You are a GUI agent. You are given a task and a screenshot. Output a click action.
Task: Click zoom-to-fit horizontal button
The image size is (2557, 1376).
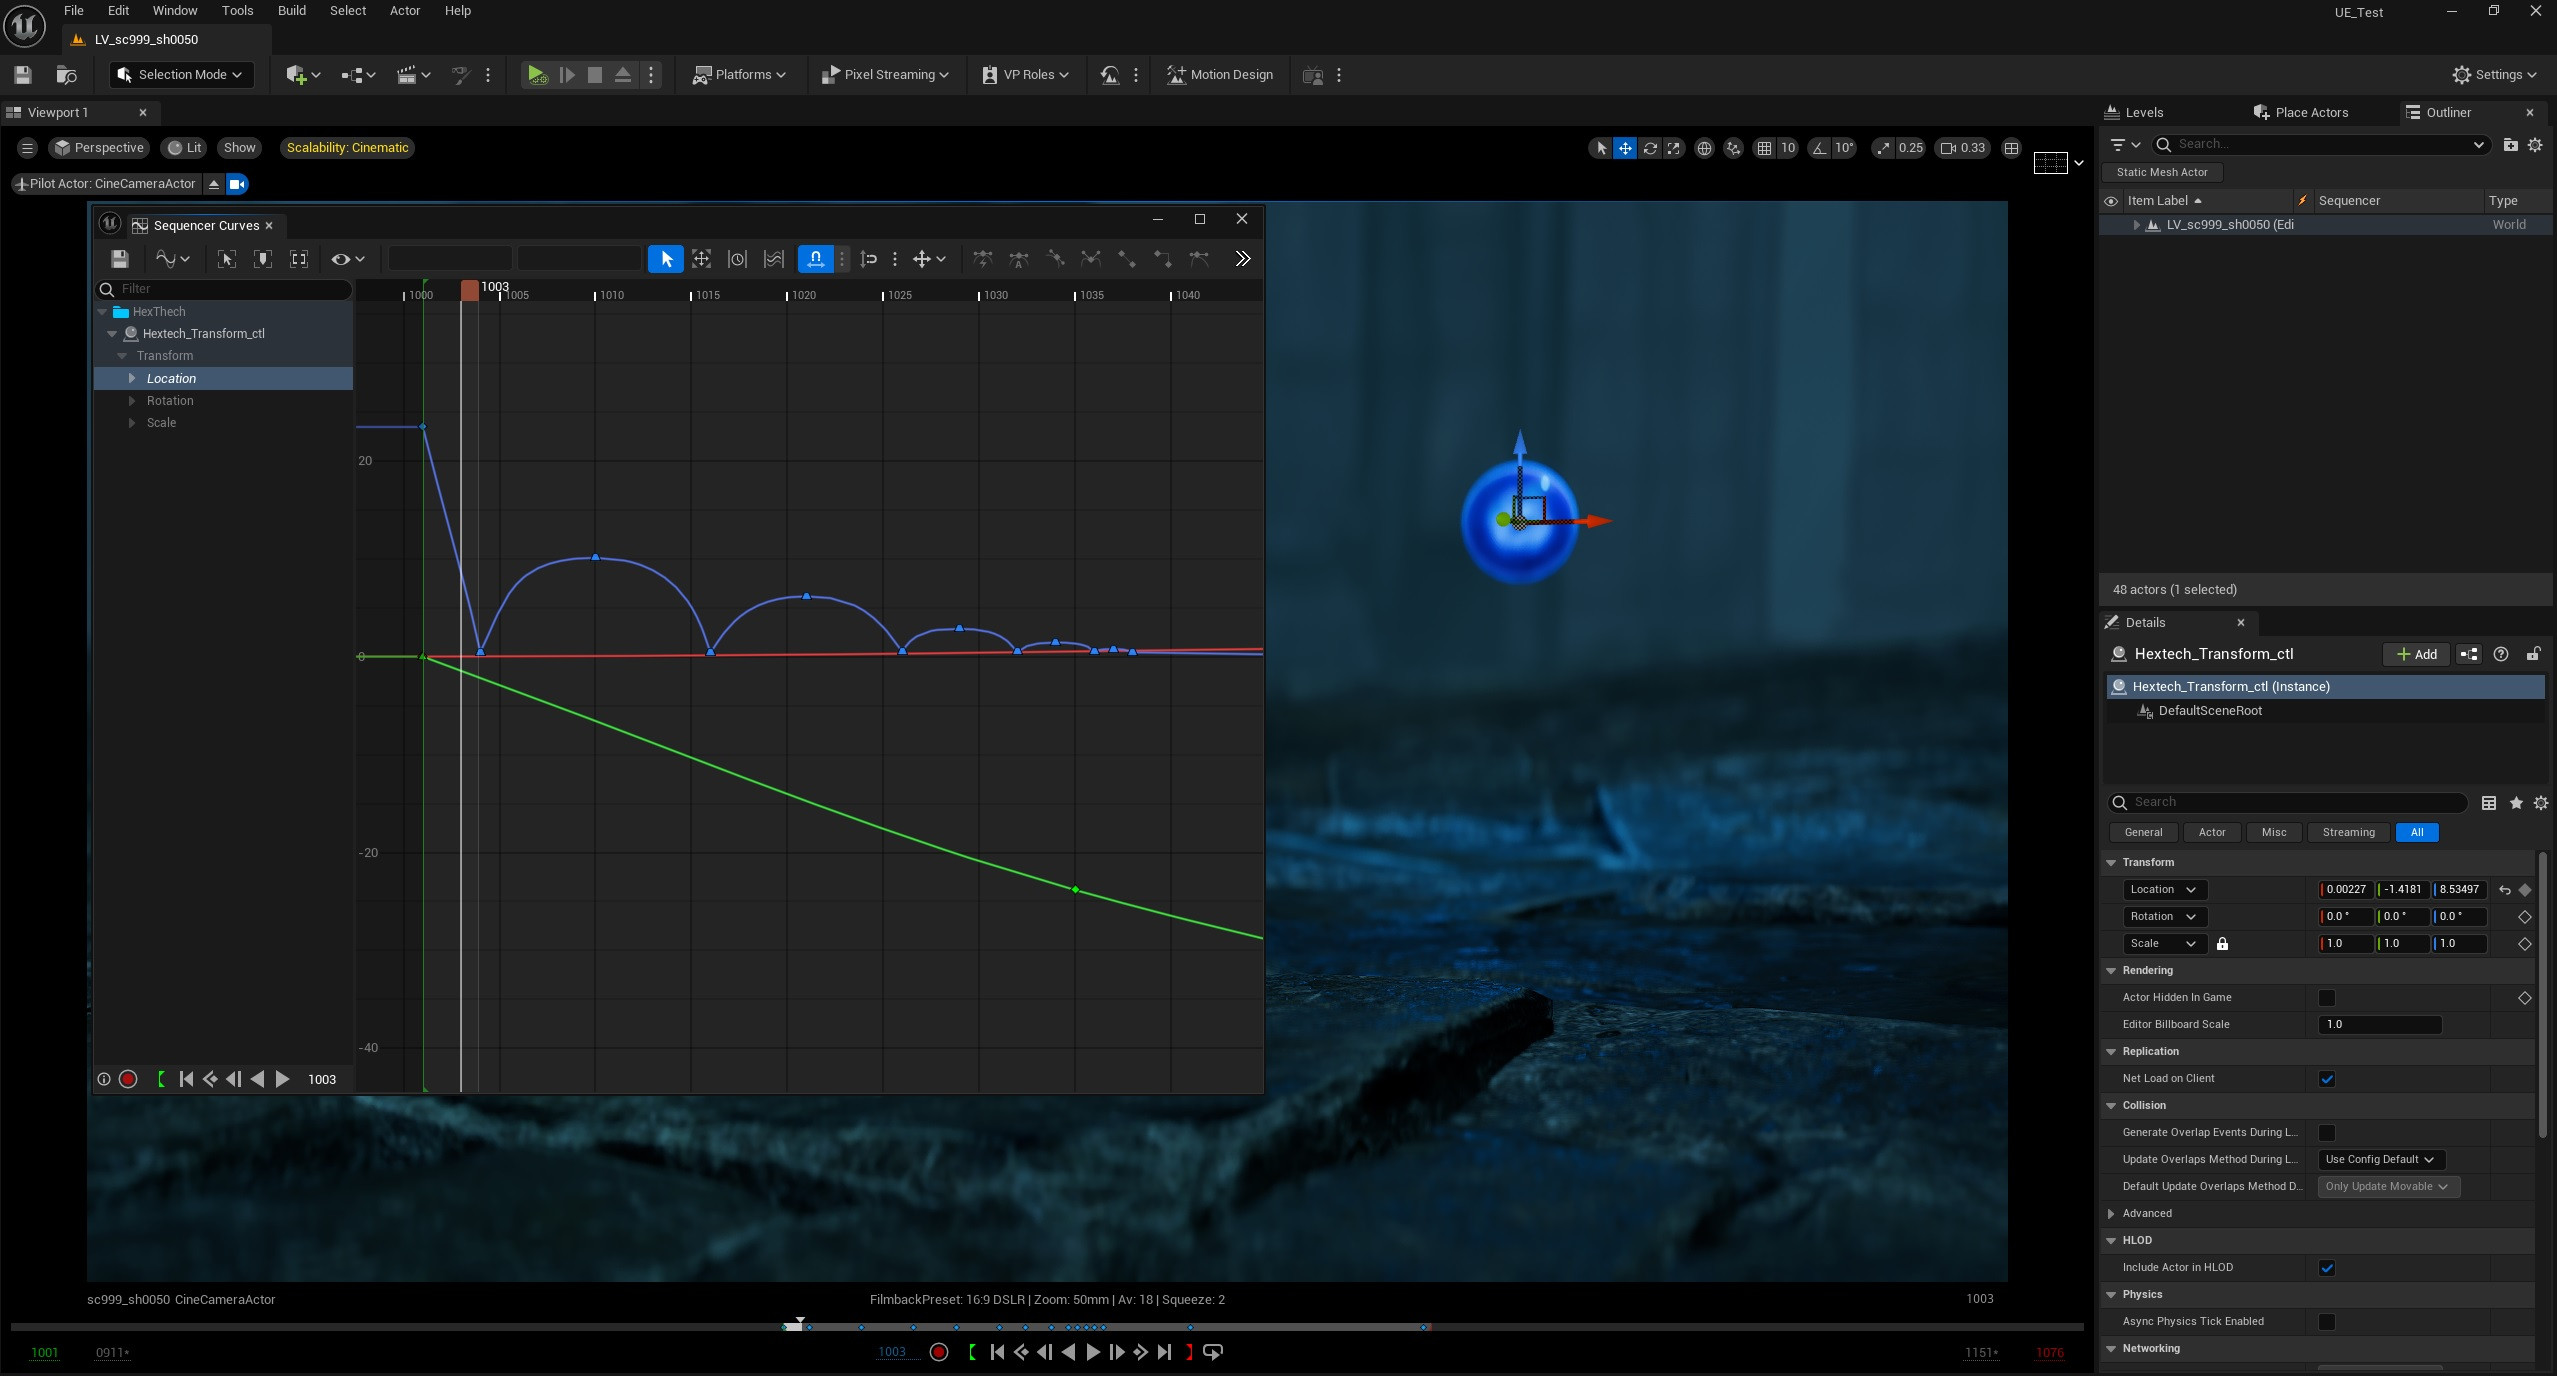[x=299, y=259]
